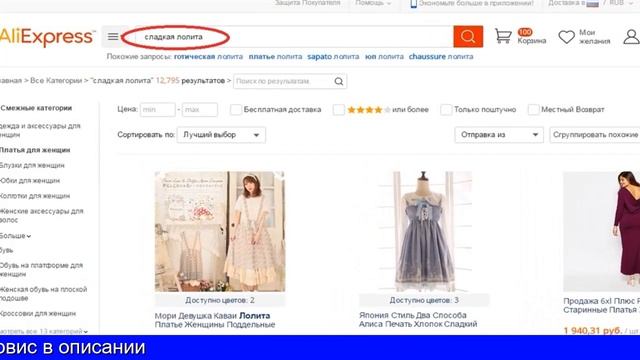Open Продажа 6xl Плюс product title

pos(602,305)
